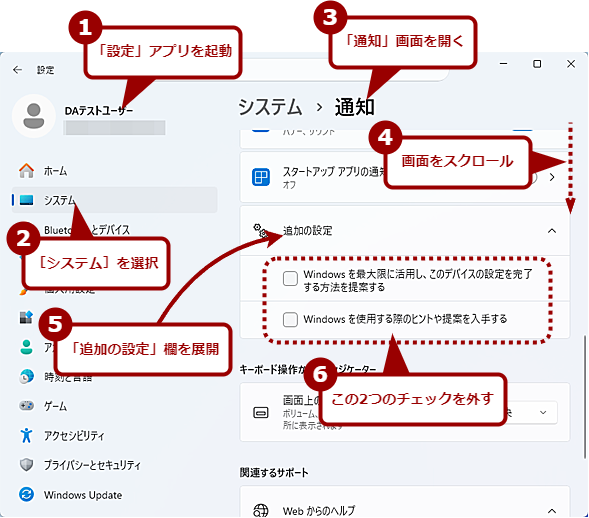Click the Home house icon in sidebar
This screenshot has height=518, width=589.
pos(26,171)
